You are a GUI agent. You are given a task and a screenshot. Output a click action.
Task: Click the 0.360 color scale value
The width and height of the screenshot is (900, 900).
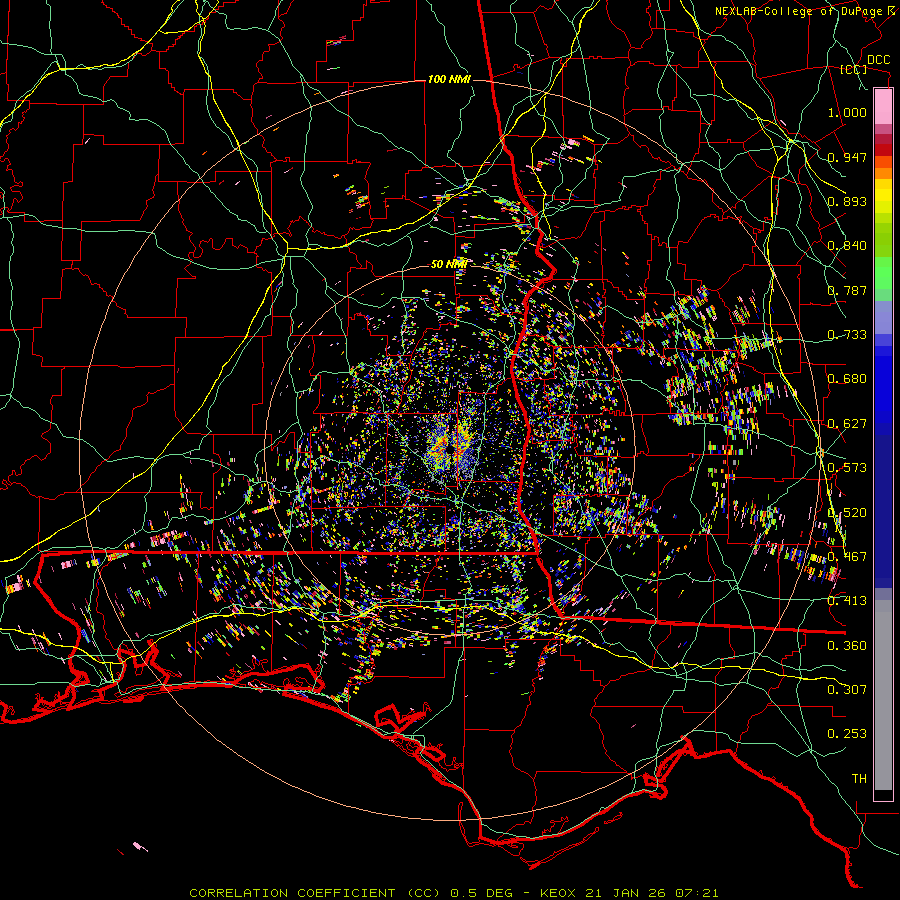tap(847, 646)
